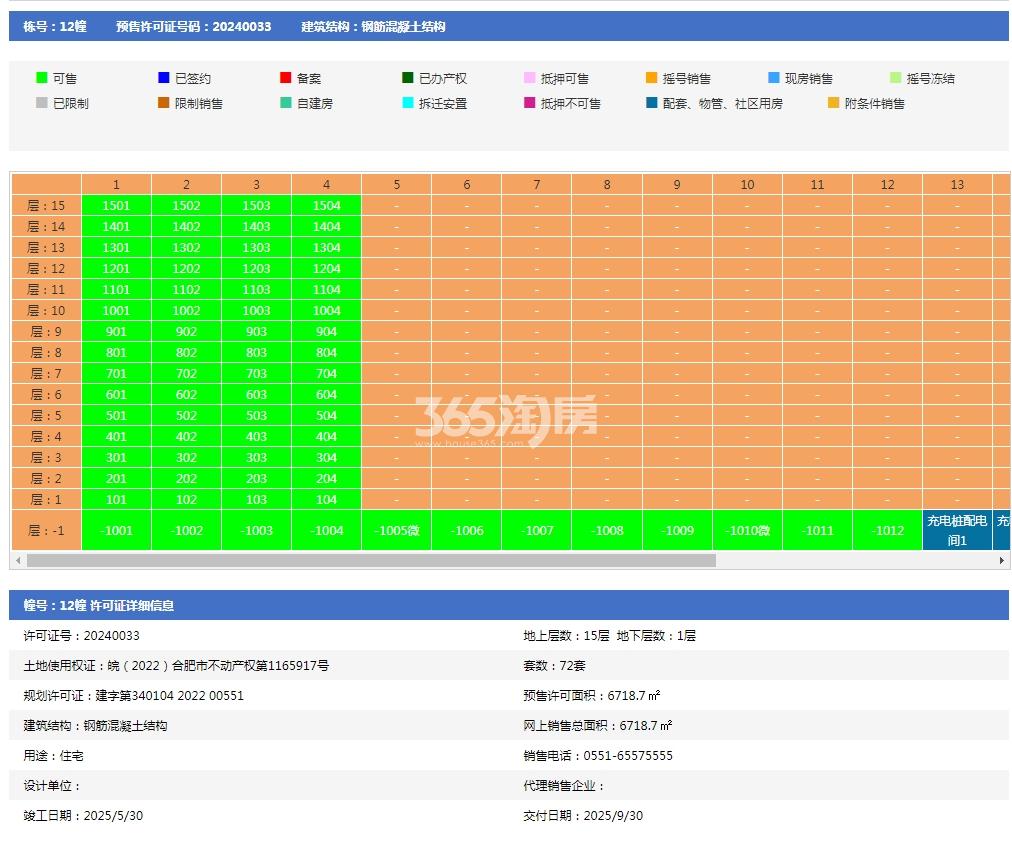Click the 规划许可证 number text

[x=134, y=696]
